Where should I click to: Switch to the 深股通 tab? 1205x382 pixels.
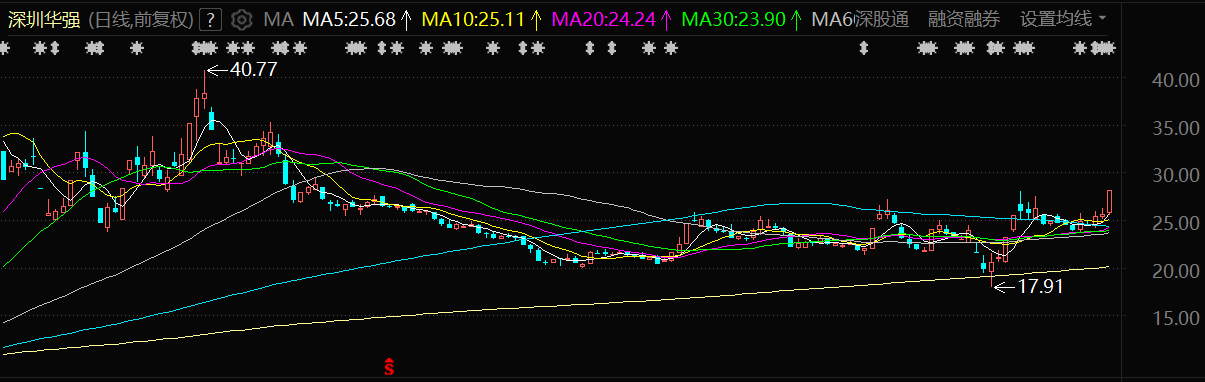coord(881,19)
